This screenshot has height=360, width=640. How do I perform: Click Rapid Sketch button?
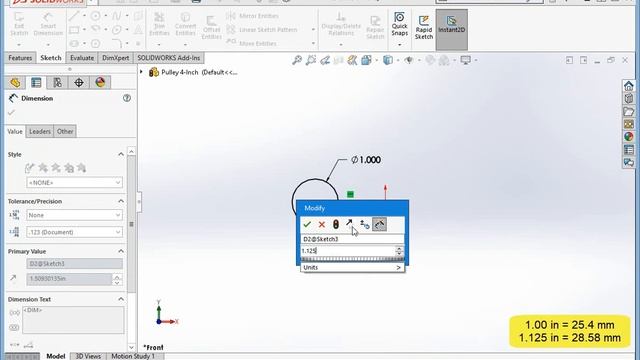[x=424, y=28]
